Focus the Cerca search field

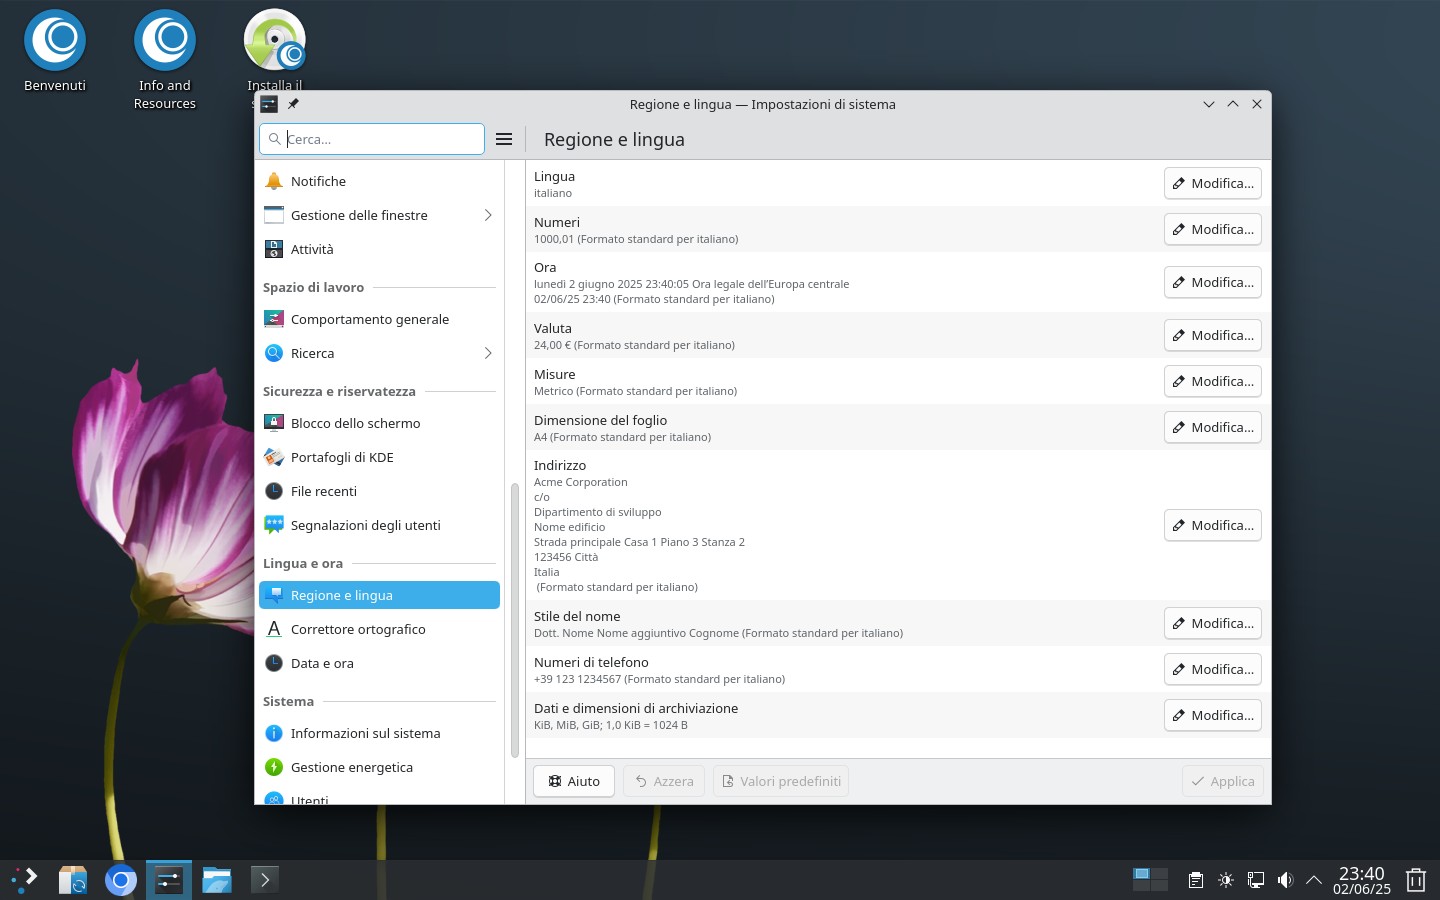[x=372, y=139]
